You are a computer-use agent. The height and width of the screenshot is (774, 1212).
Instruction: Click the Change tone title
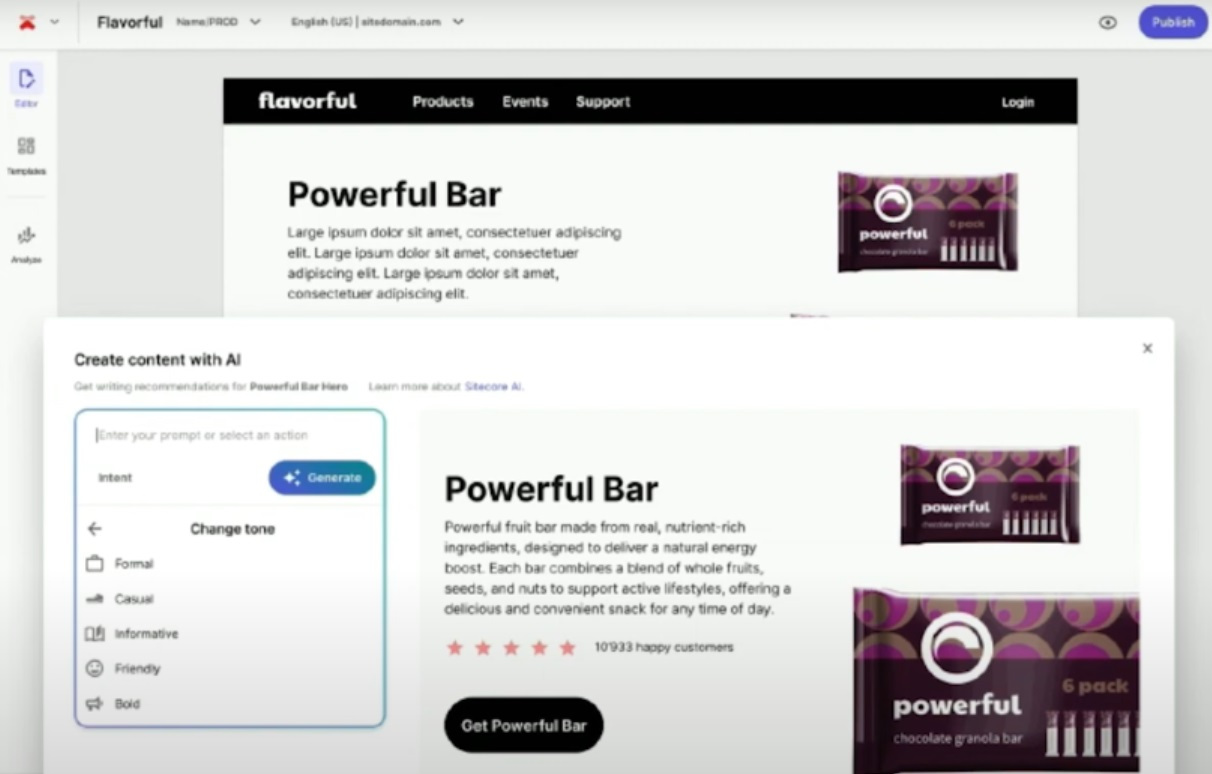(232, 529)
